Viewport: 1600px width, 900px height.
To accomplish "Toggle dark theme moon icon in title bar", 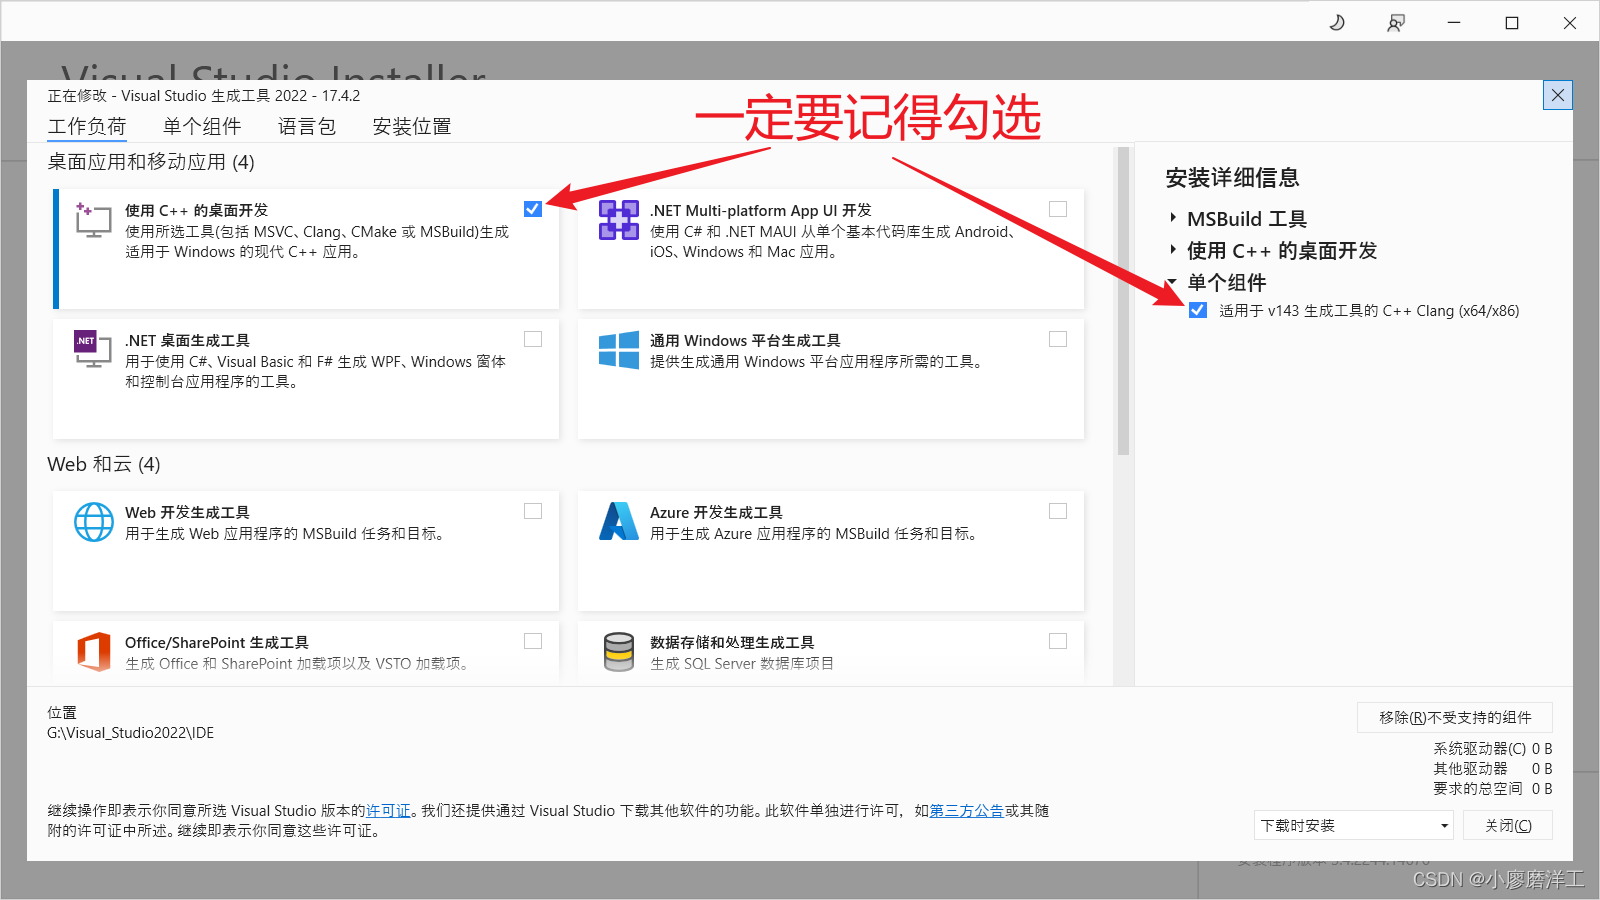I will 1337,22.
